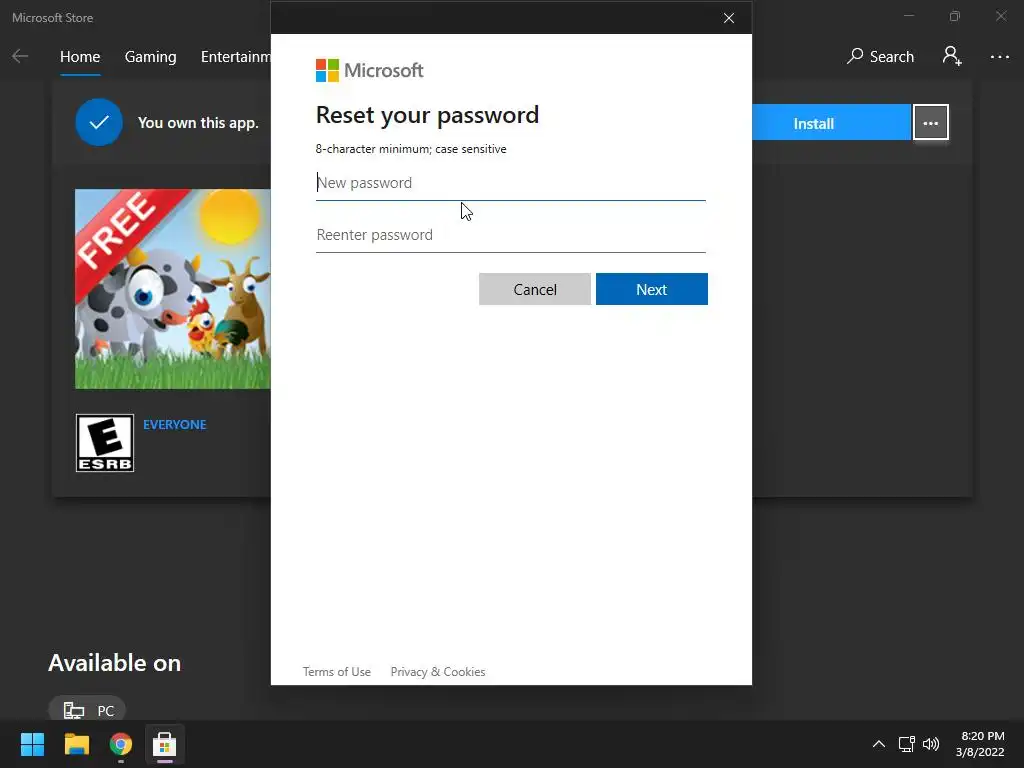Open more options next to Install

point(931,123)
